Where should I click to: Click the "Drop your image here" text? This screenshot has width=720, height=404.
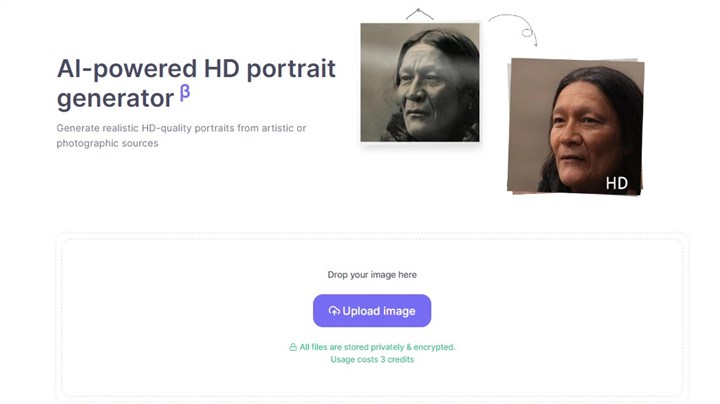click(372, 275)
